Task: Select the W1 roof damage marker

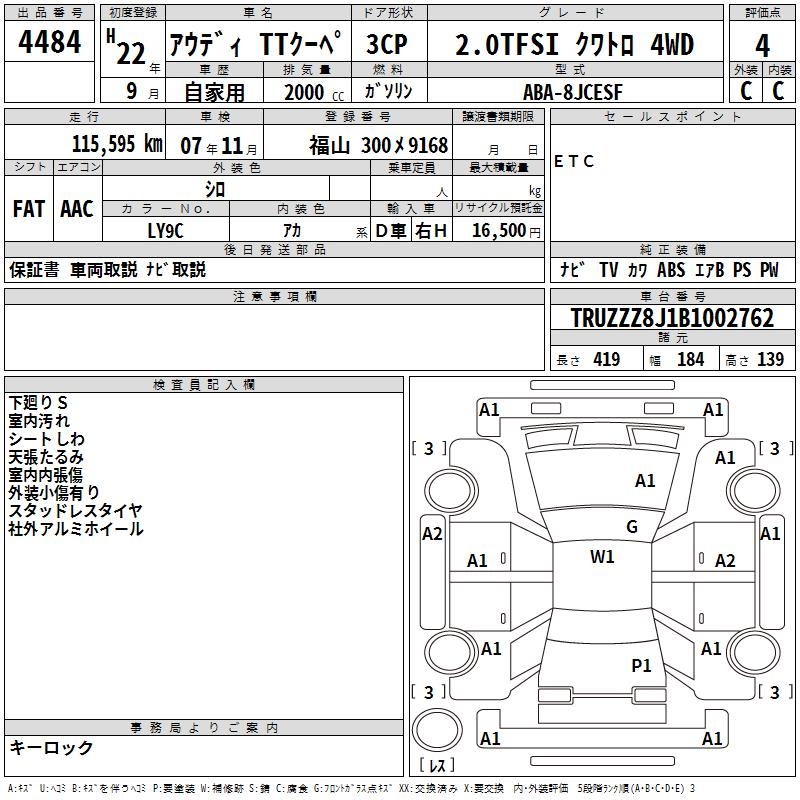Action: click(602, 557)
